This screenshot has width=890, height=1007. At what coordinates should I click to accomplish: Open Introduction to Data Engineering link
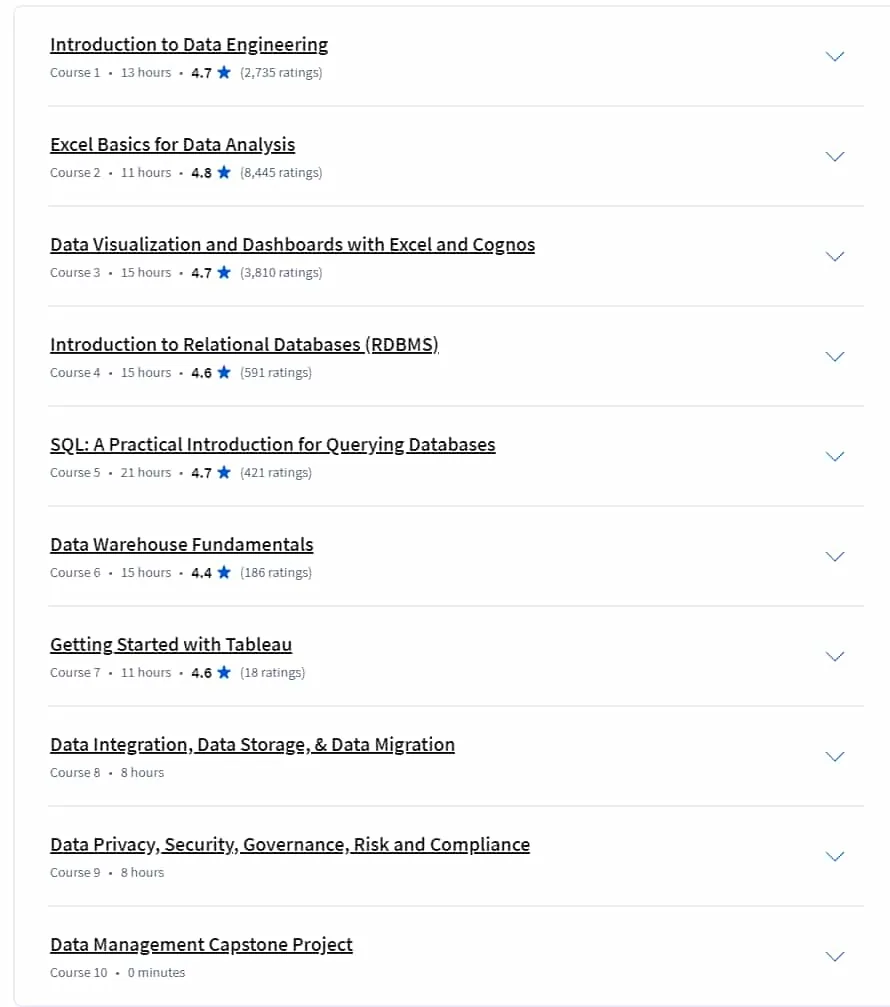[189, 45]
